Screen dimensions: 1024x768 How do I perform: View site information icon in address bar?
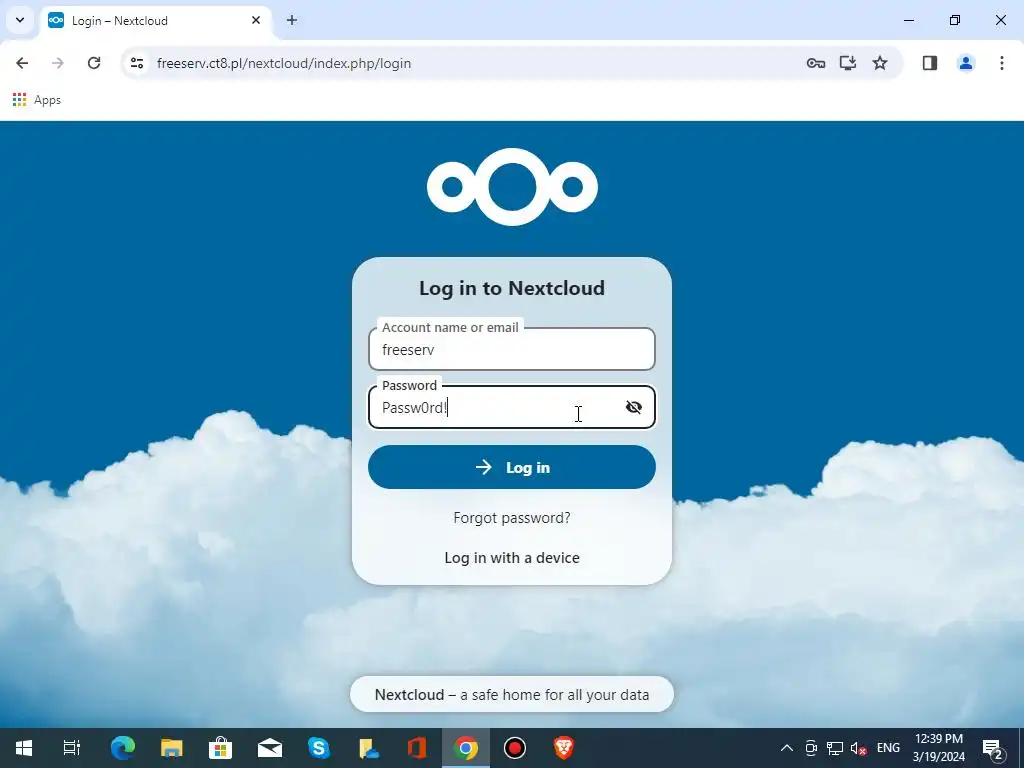point(136,63)
